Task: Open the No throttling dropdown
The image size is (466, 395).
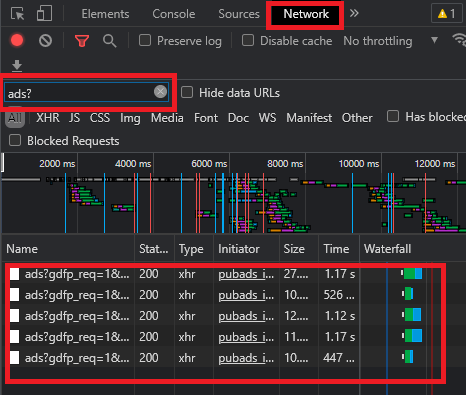Action: click(x=391, y=41)
